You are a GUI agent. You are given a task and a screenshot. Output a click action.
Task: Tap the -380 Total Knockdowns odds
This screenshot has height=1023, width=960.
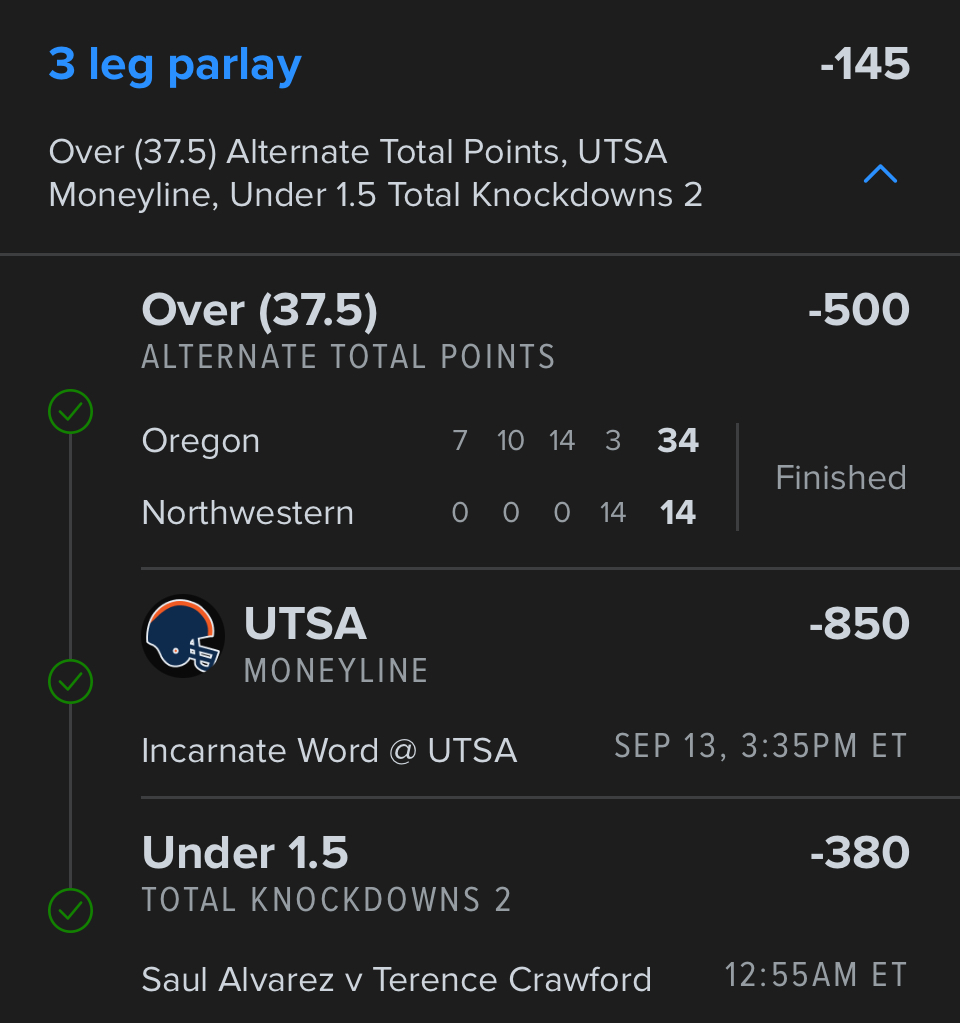coord(858,854)
